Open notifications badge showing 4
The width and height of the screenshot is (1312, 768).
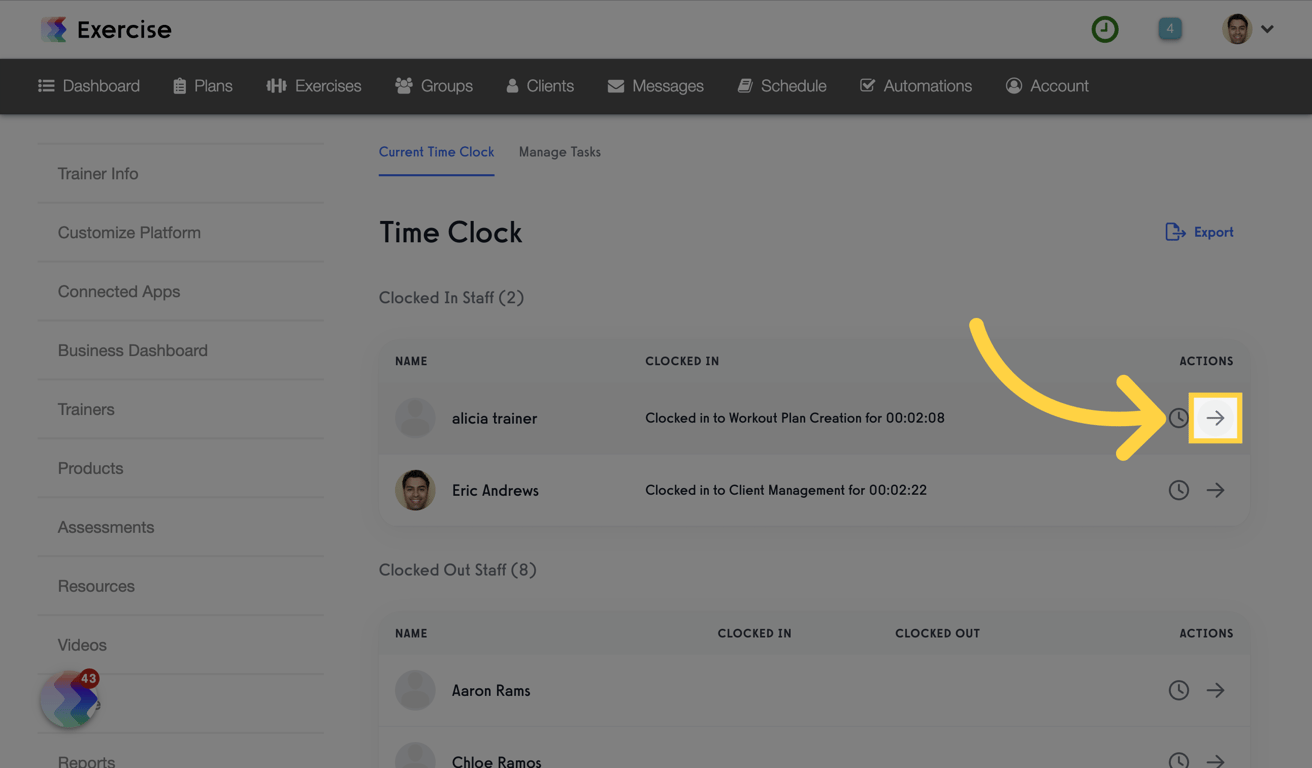(1170, 29)
